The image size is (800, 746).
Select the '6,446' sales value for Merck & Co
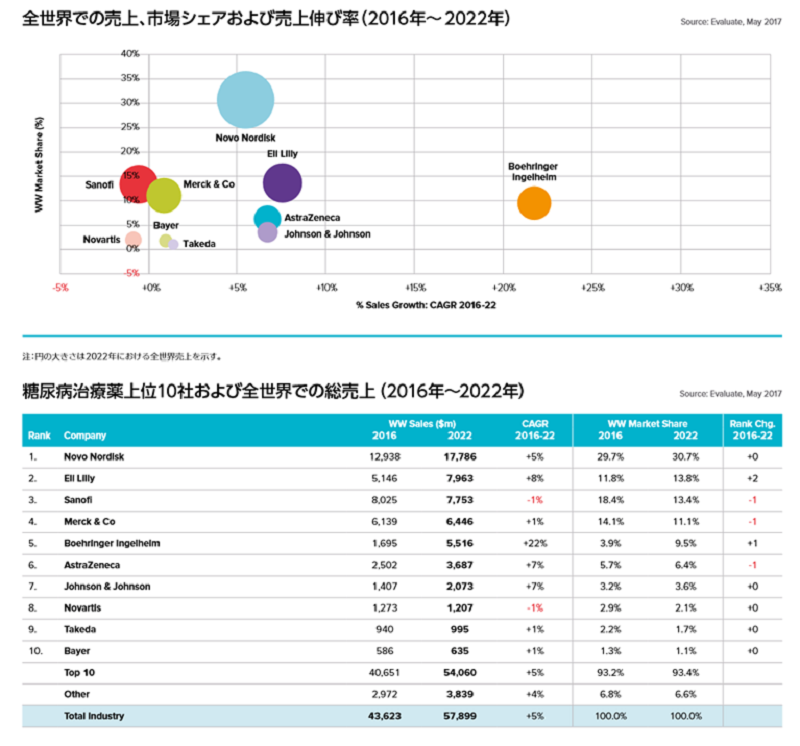pyautogui.click(x=460, y=521)
